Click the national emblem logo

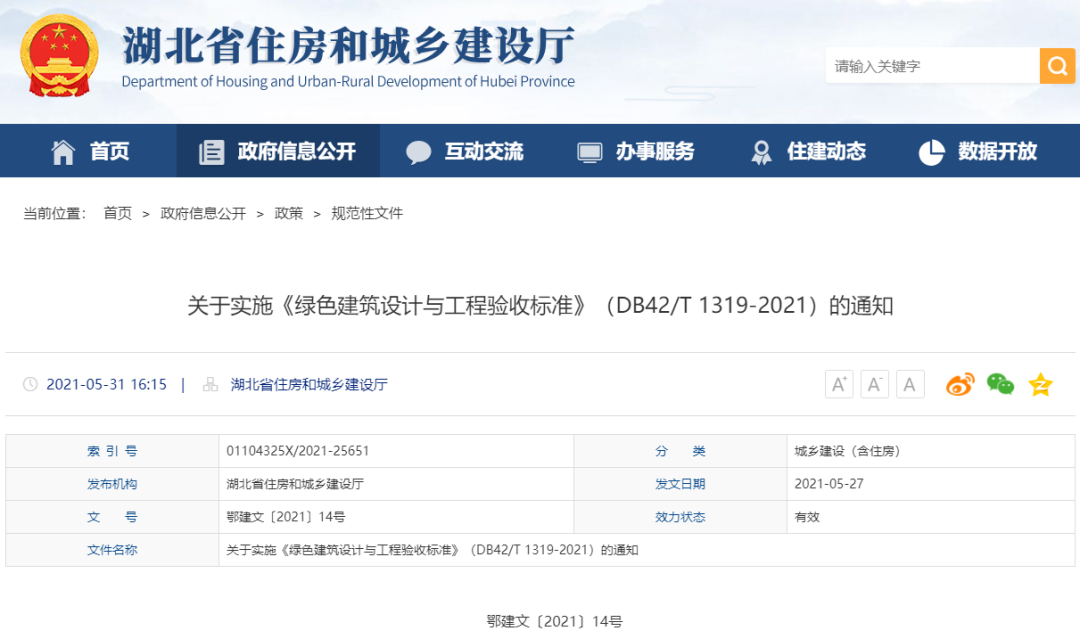[x=59, y=56]
